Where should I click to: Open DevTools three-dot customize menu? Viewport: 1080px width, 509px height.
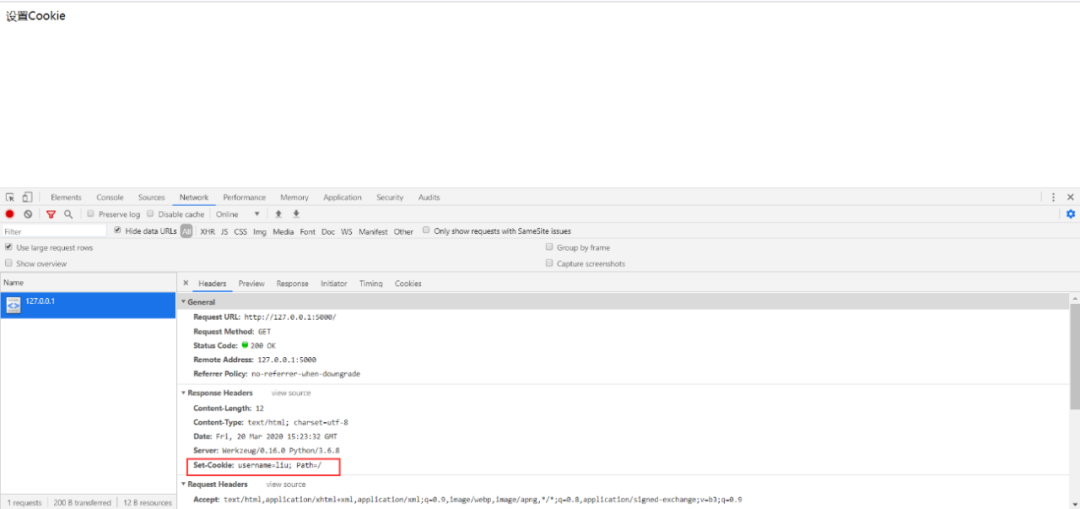1053,197
